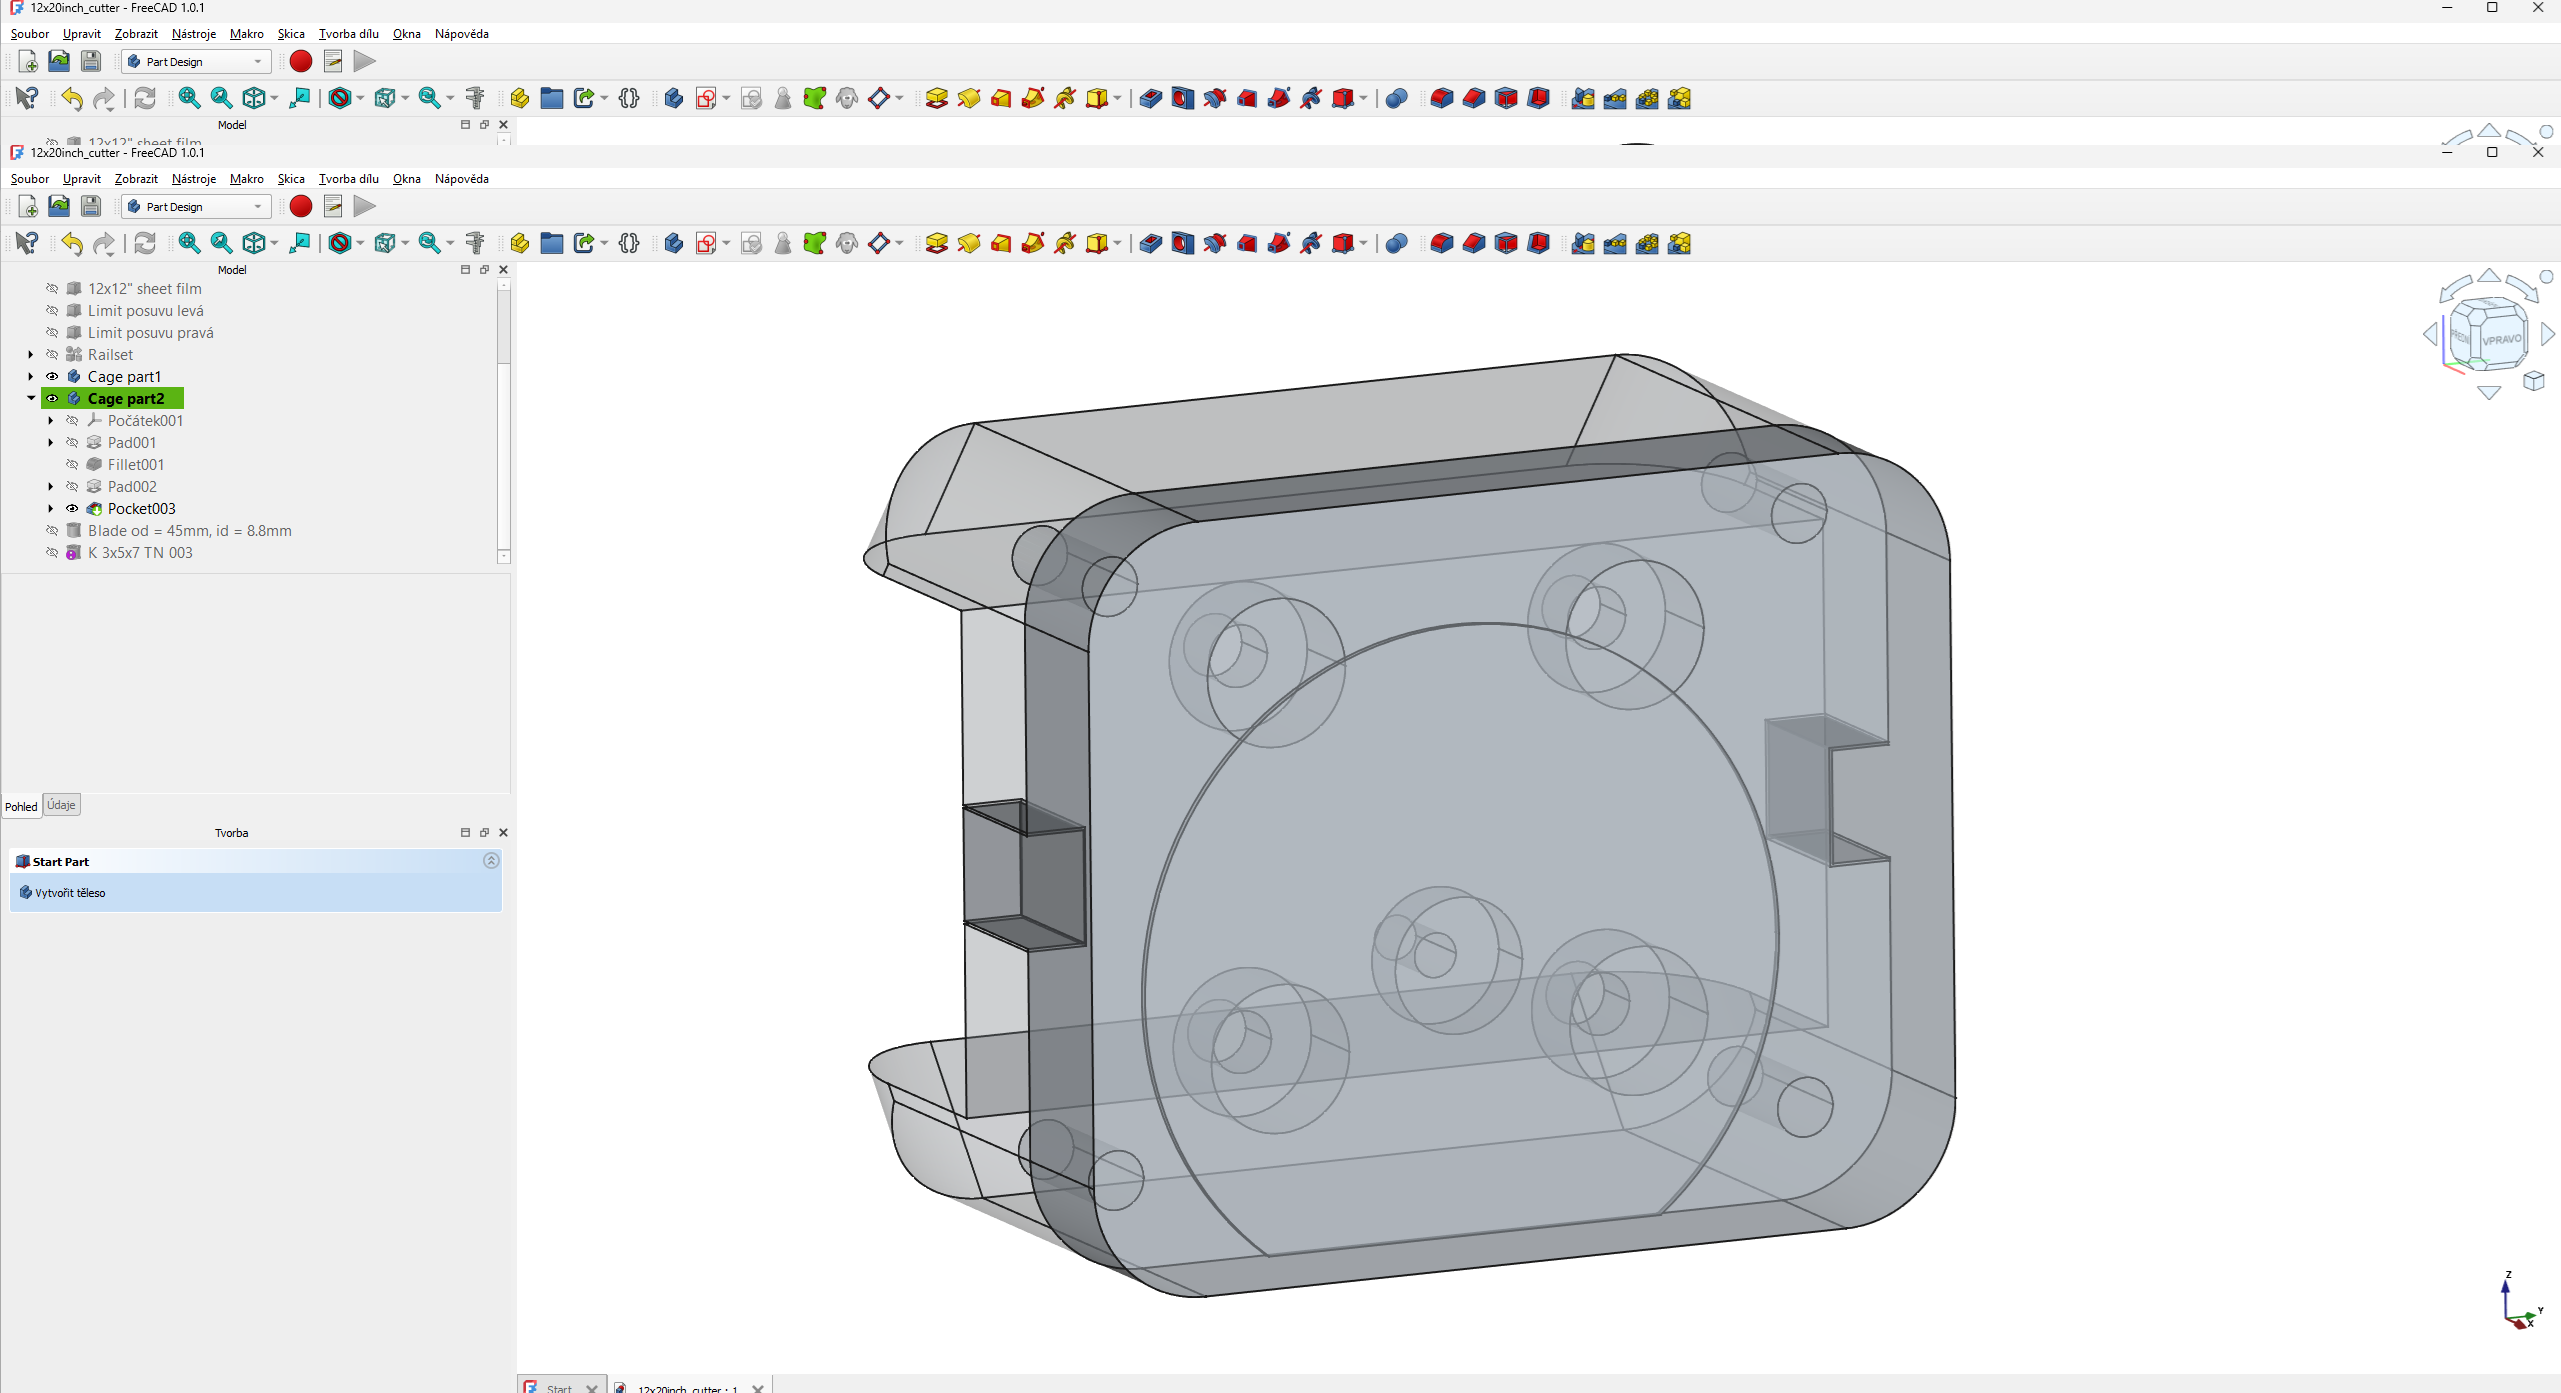The width and height of the screenshot is (2561, 1393).
Task: Collapse the Cage part2 tree node
Action: click(x=31, y=398)
